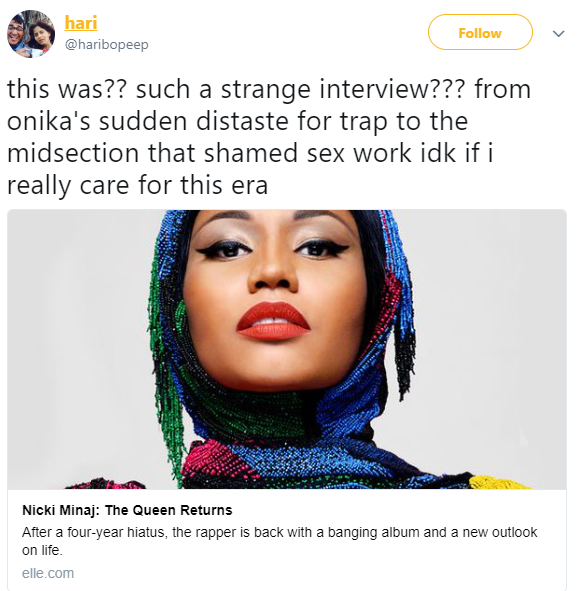Click the red lips in the preview photo

pos(274,321)
